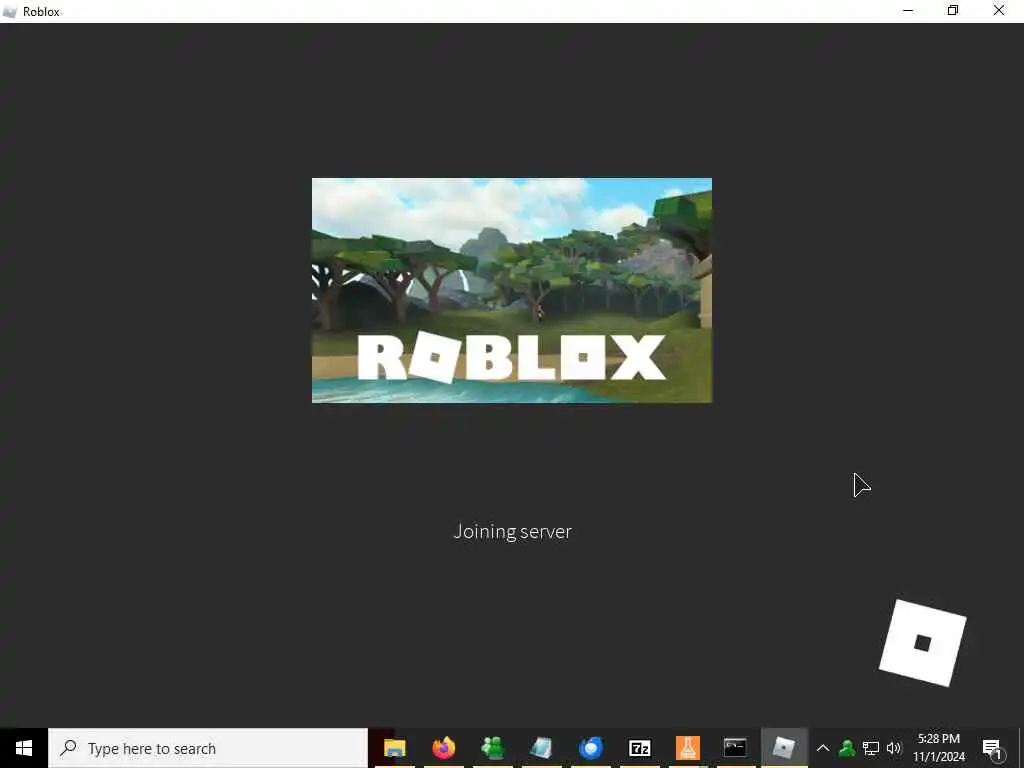Launch Firefox from the taskbar
This screenshot has width=1024, height=768.
pyautogui.click(x=443, y=748)
